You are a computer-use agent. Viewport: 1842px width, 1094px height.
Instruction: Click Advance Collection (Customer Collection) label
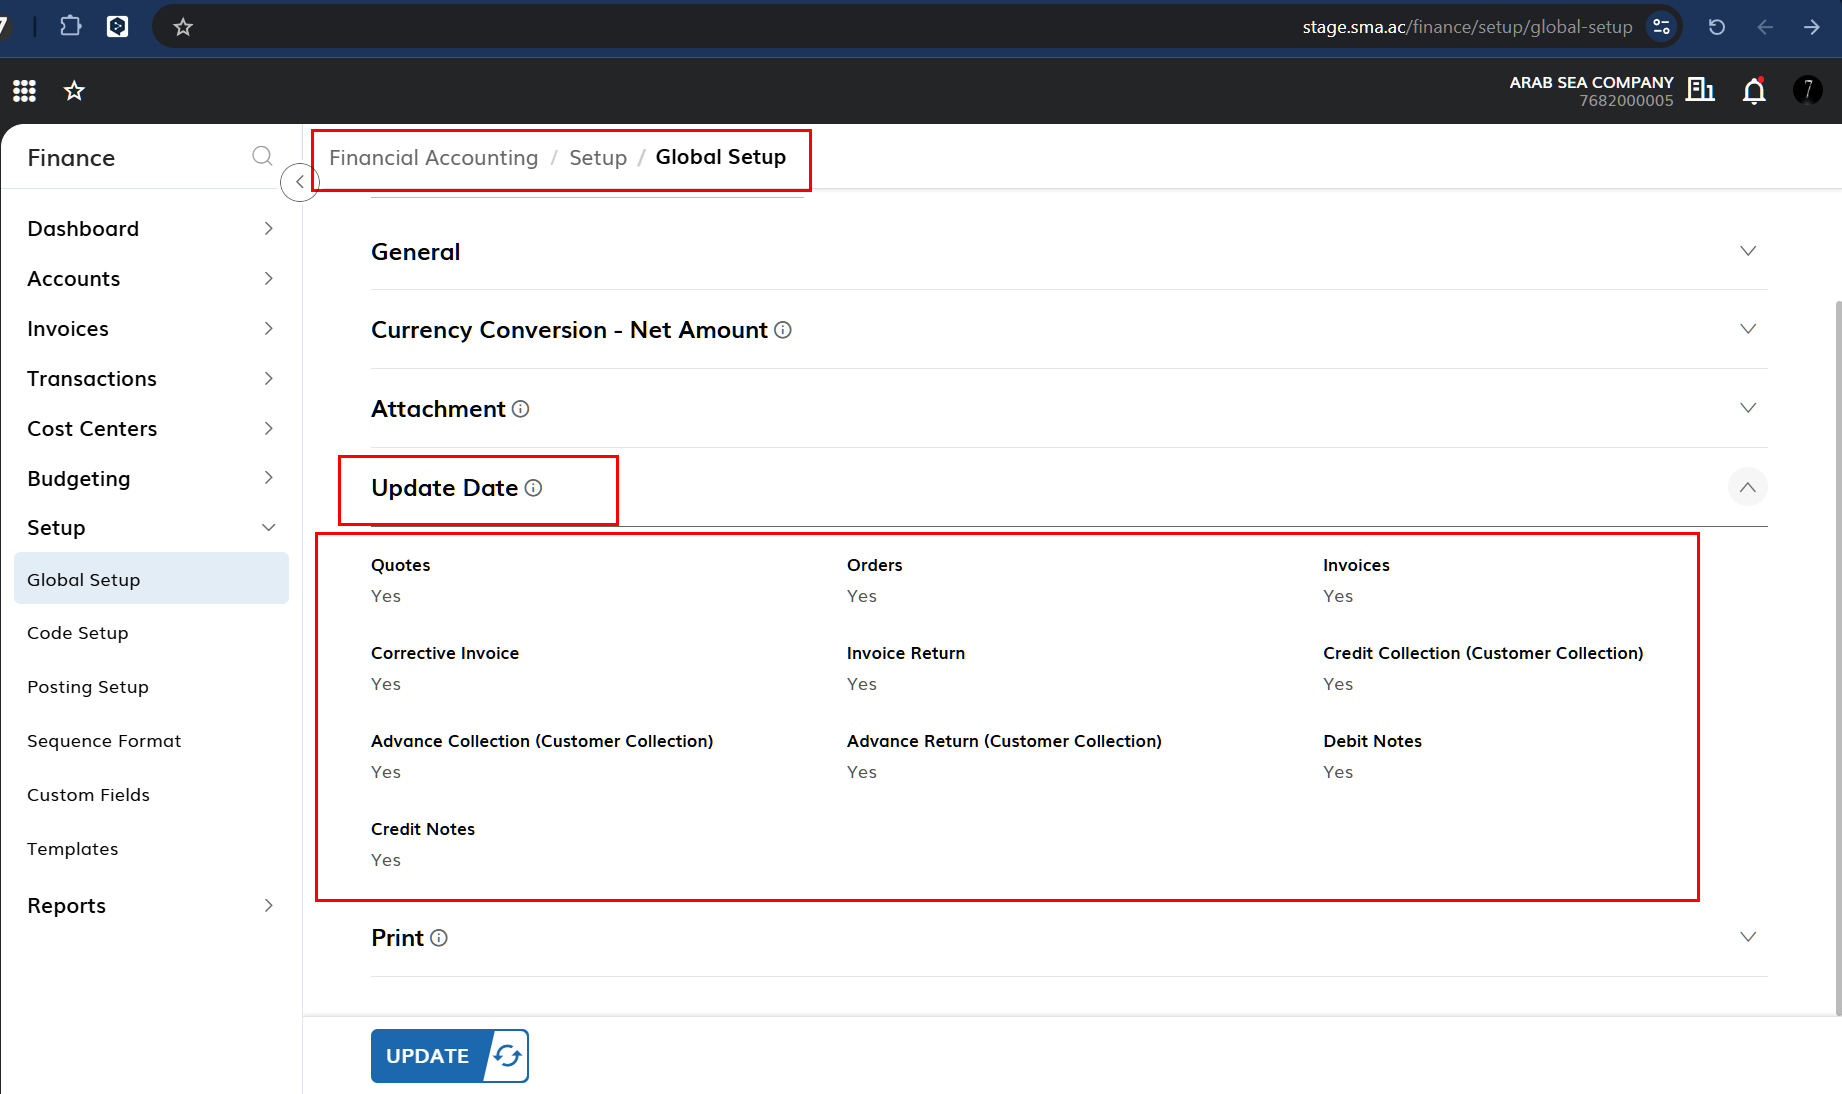click(x=542, y=741)
